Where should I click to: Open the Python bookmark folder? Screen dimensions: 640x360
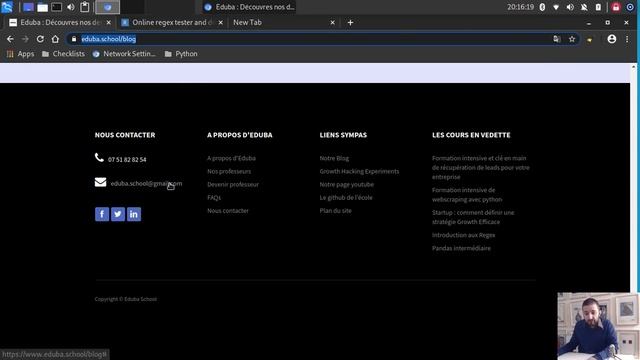pos(181,54)
